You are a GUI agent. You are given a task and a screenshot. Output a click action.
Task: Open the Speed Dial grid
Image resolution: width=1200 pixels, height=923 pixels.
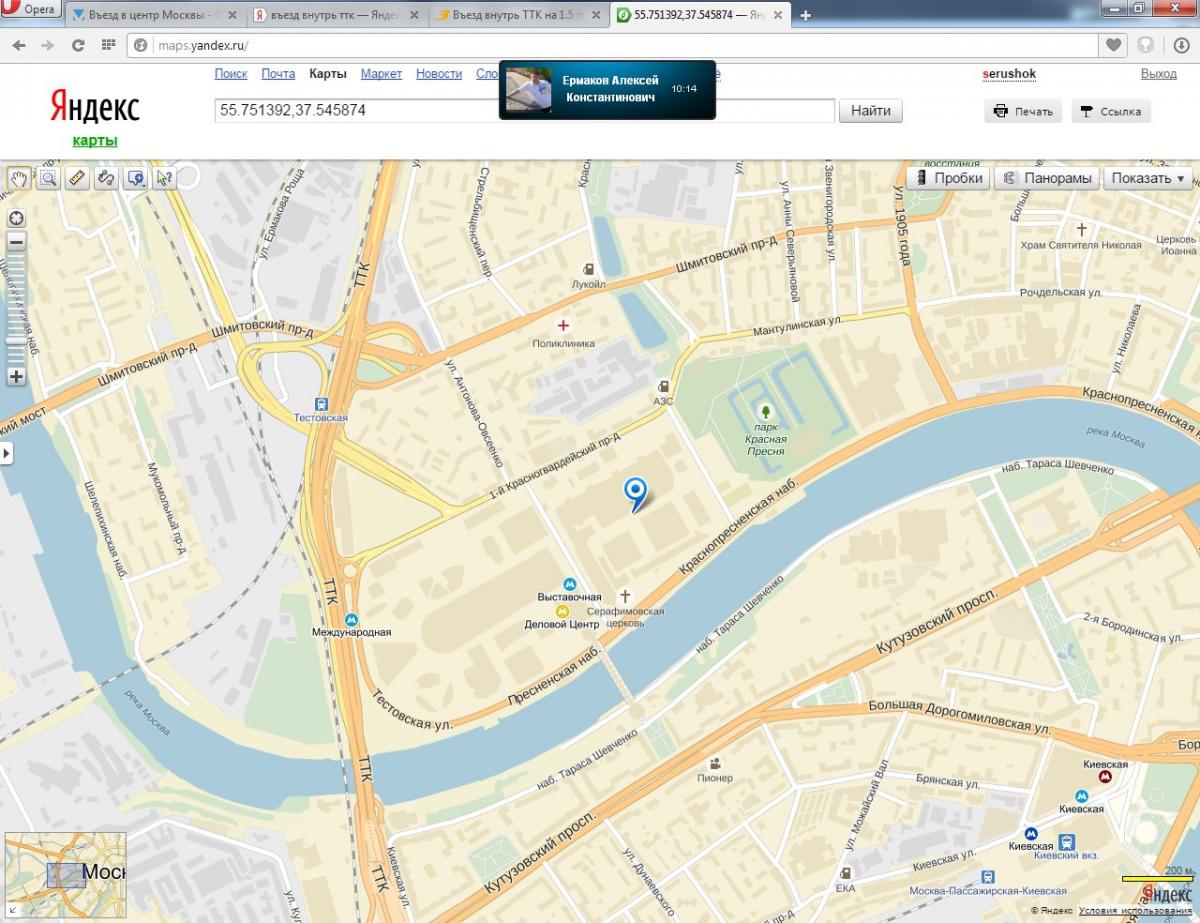(x=108, y=45)
